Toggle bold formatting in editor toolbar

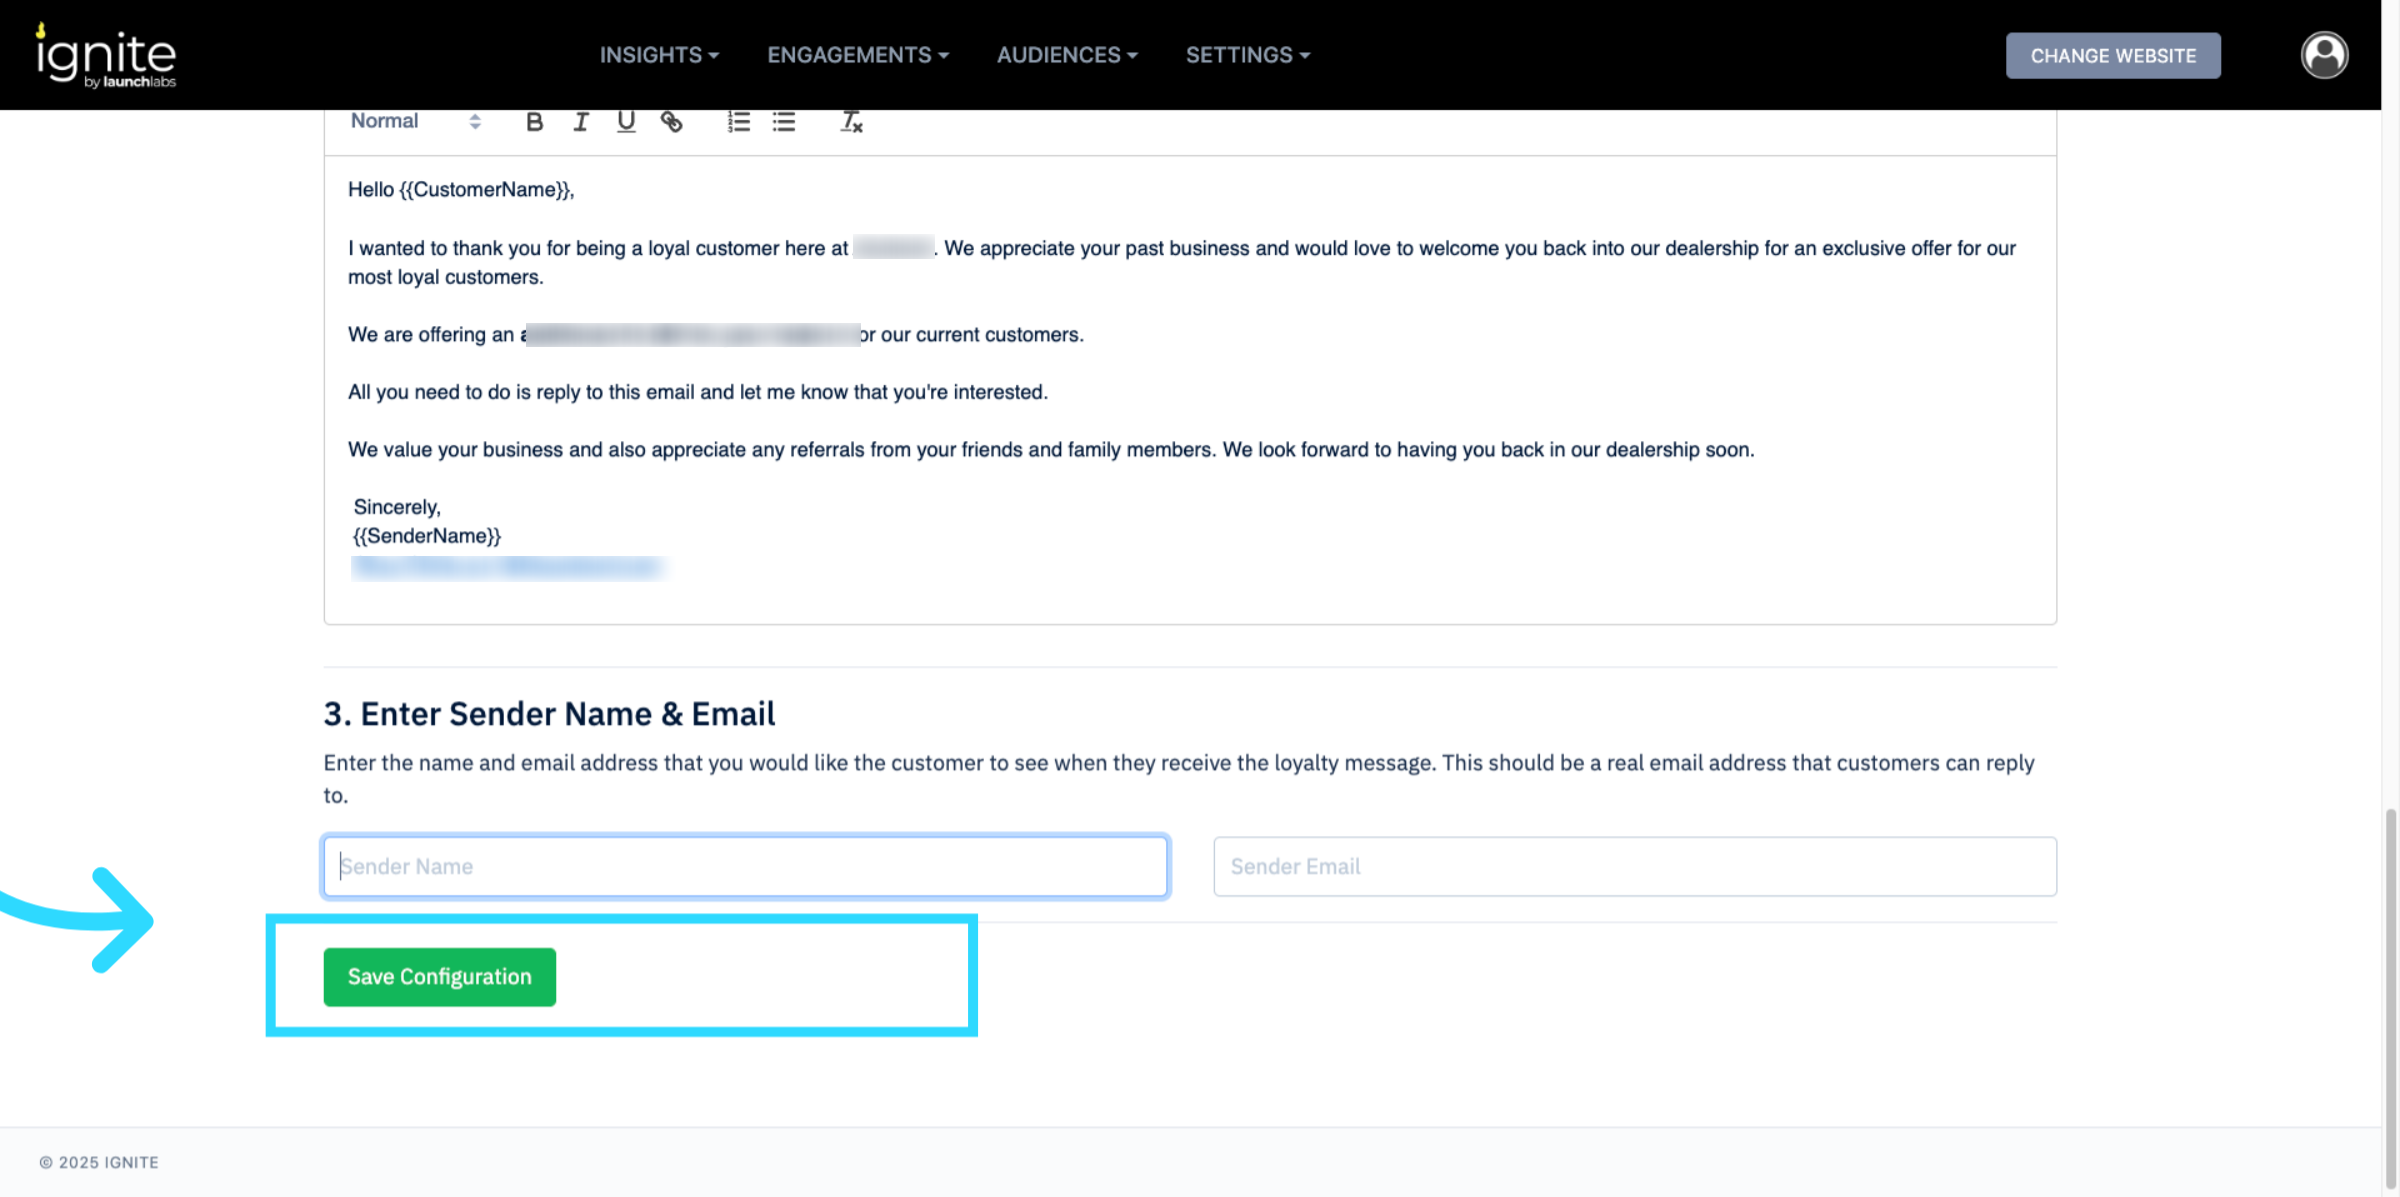534,122
